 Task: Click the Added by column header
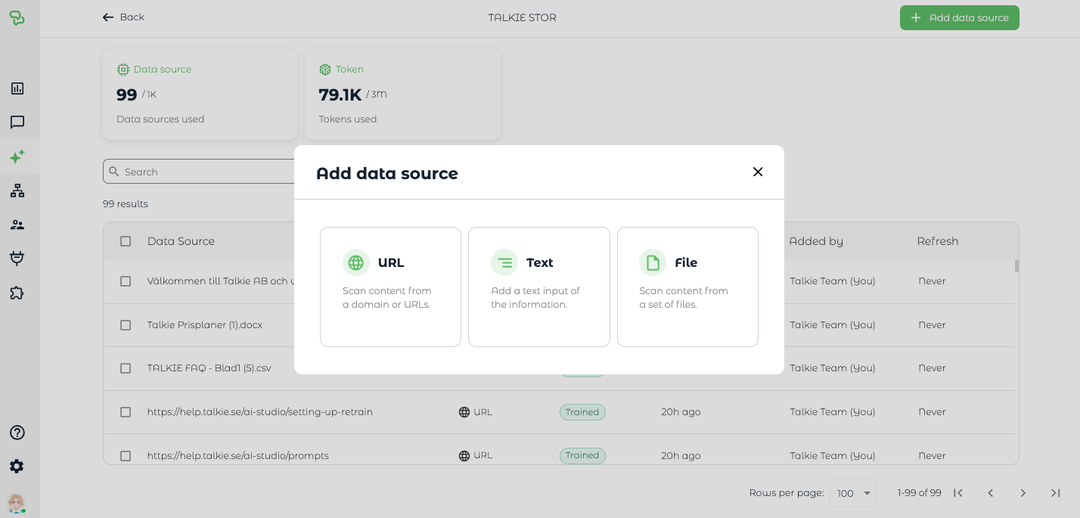[x=816, y=241]
